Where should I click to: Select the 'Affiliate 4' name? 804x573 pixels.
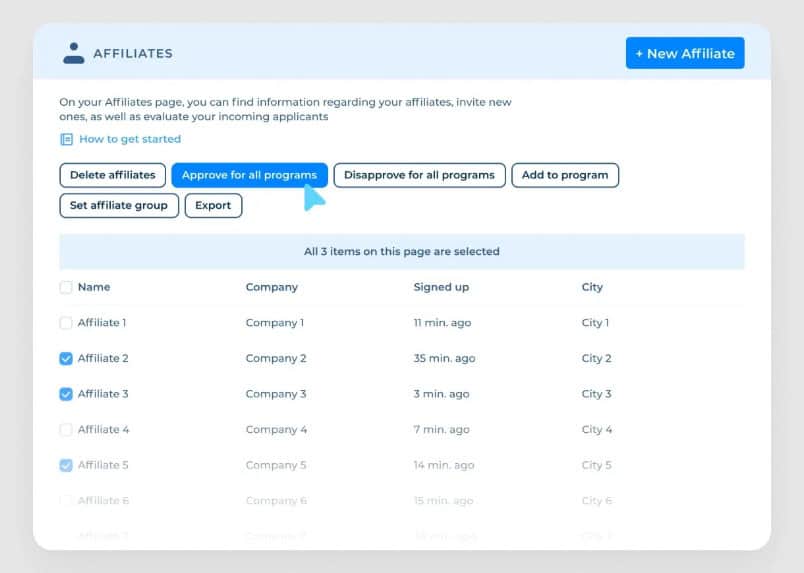coord(104,429)
